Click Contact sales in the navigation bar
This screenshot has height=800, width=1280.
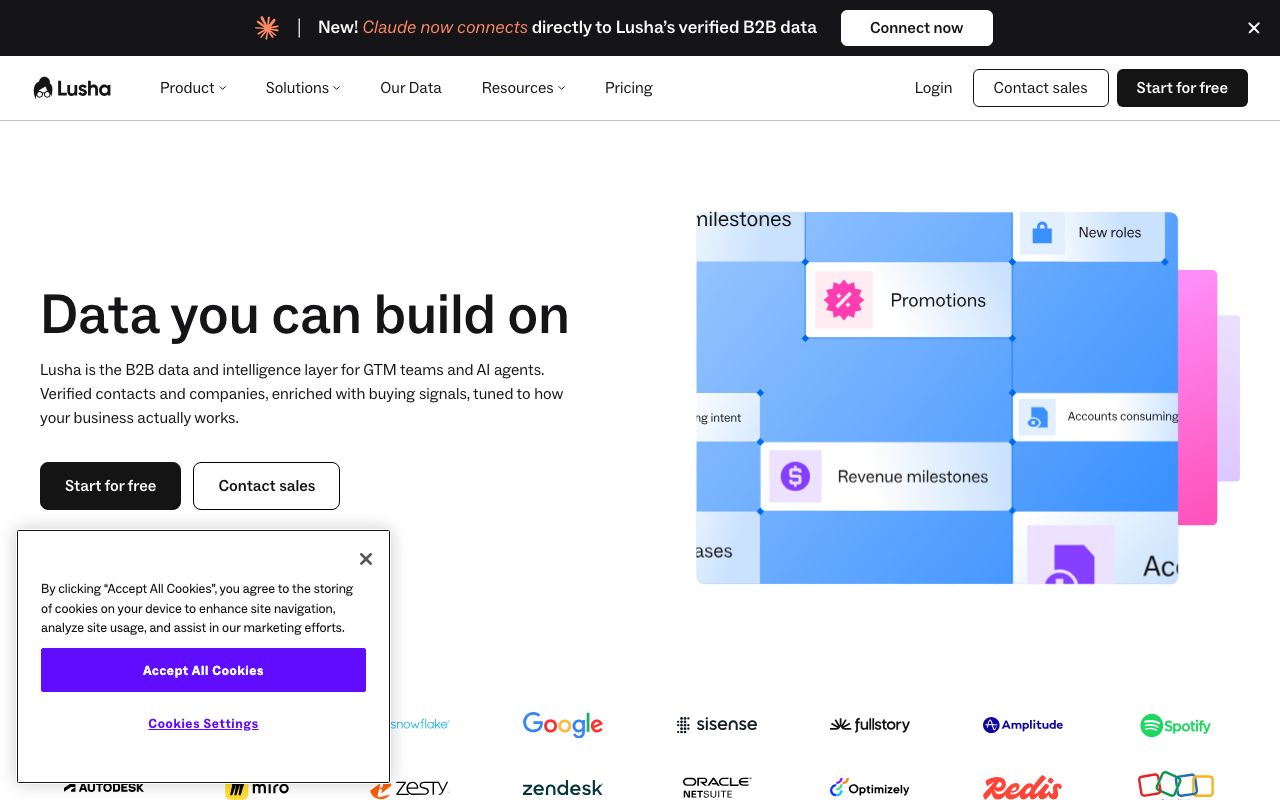click(x=1041, y=88)
